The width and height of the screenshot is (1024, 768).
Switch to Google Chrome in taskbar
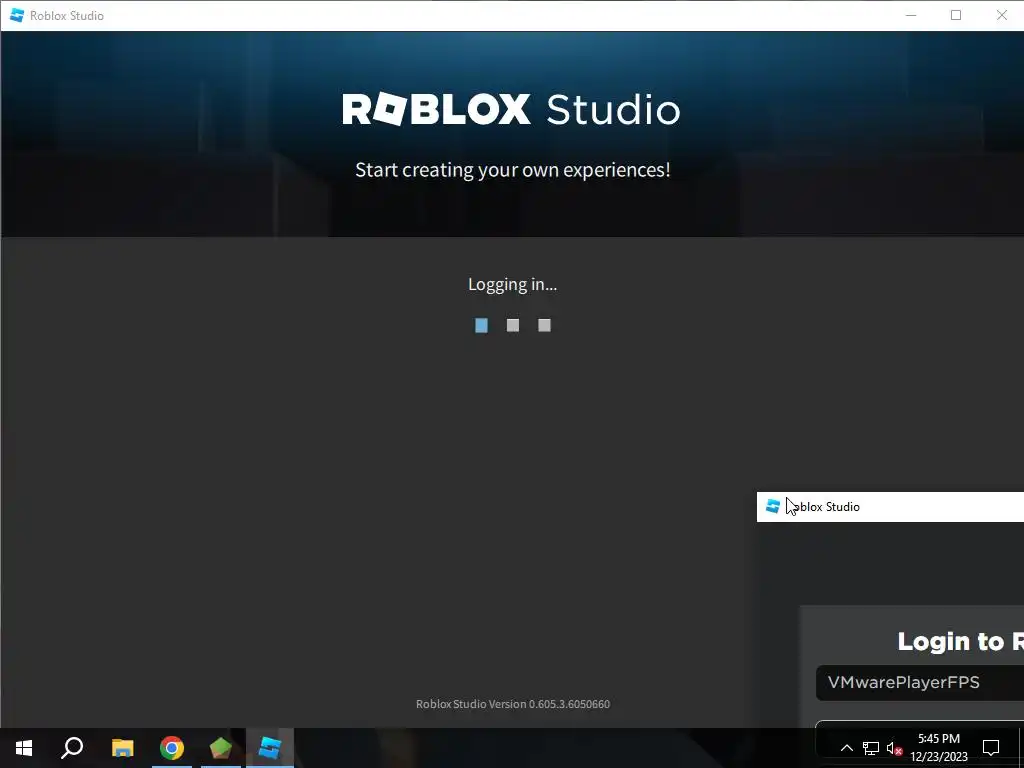click(x=172, y=748)
